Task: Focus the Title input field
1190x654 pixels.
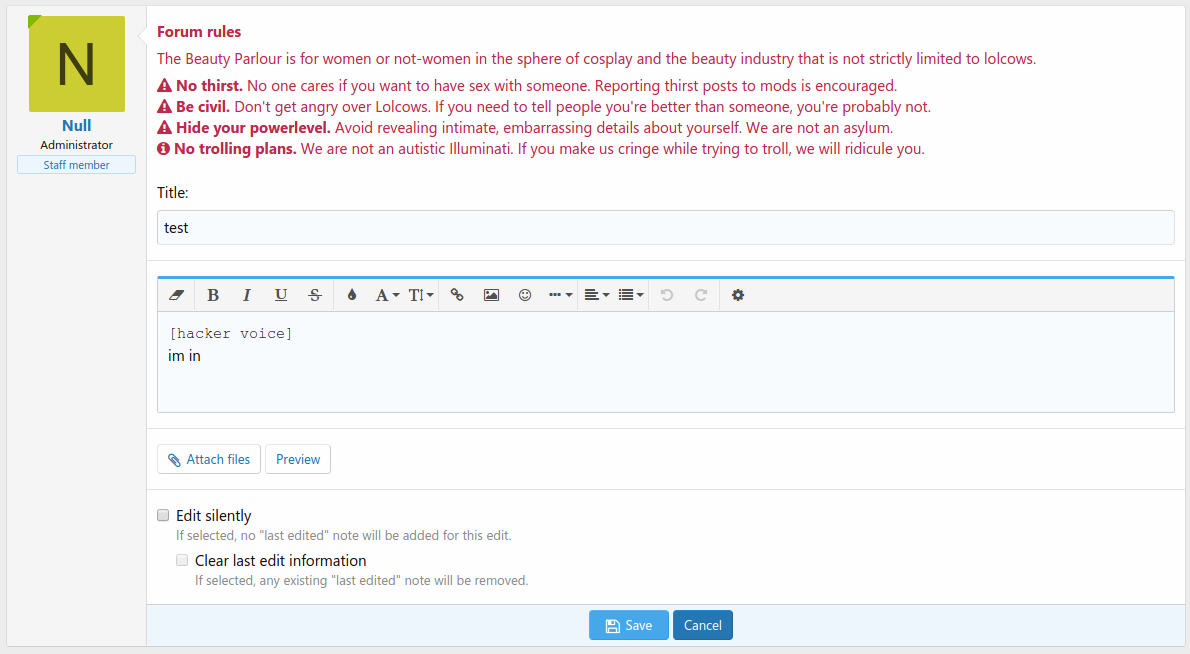Action: coord(666,228)
